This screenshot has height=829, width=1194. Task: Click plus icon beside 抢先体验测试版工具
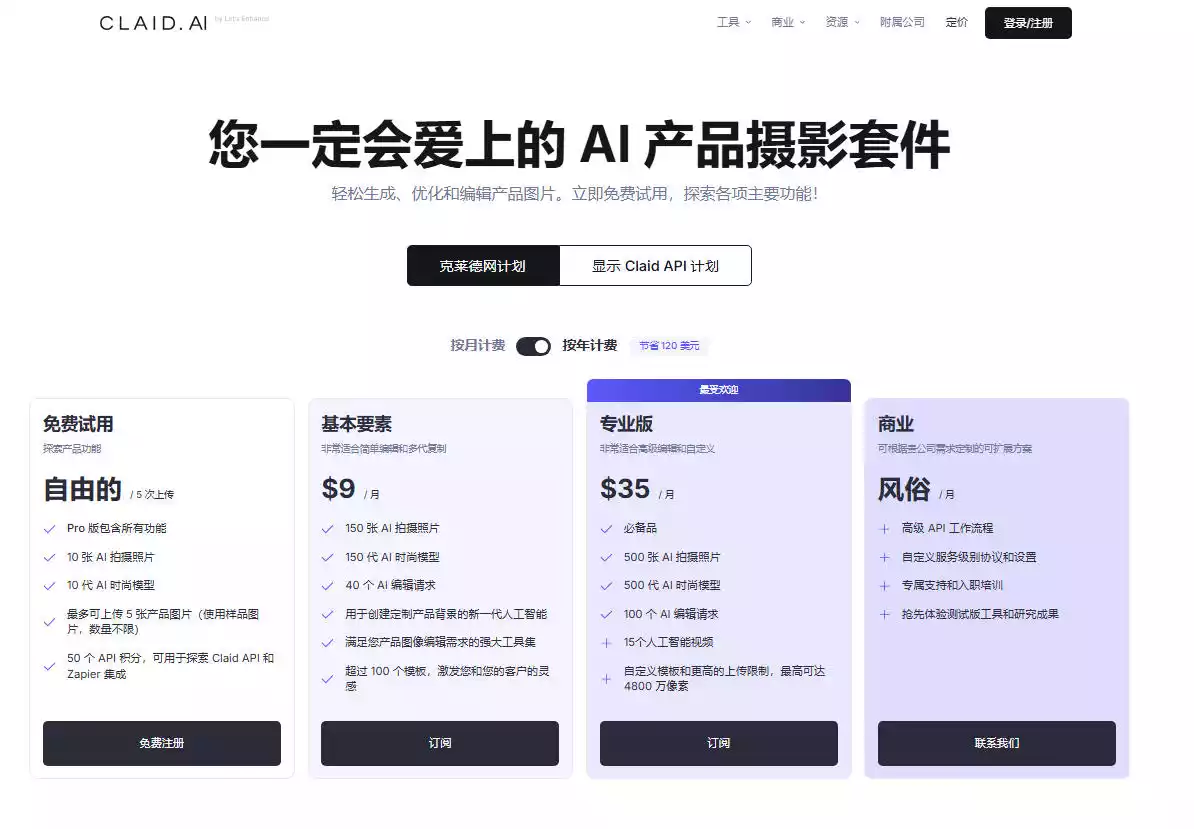(884, 614)
